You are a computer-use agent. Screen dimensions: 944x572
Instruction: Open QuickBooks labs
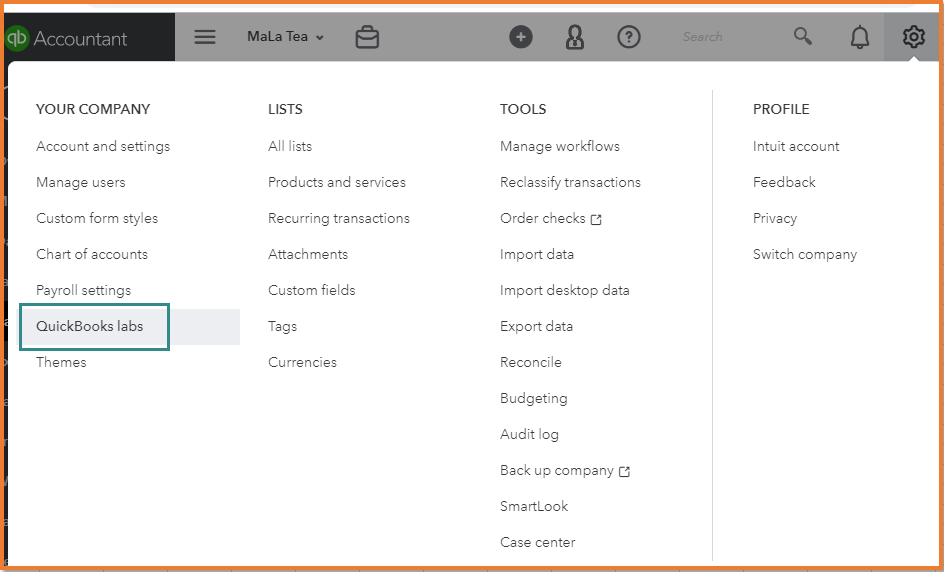[90, 326]
